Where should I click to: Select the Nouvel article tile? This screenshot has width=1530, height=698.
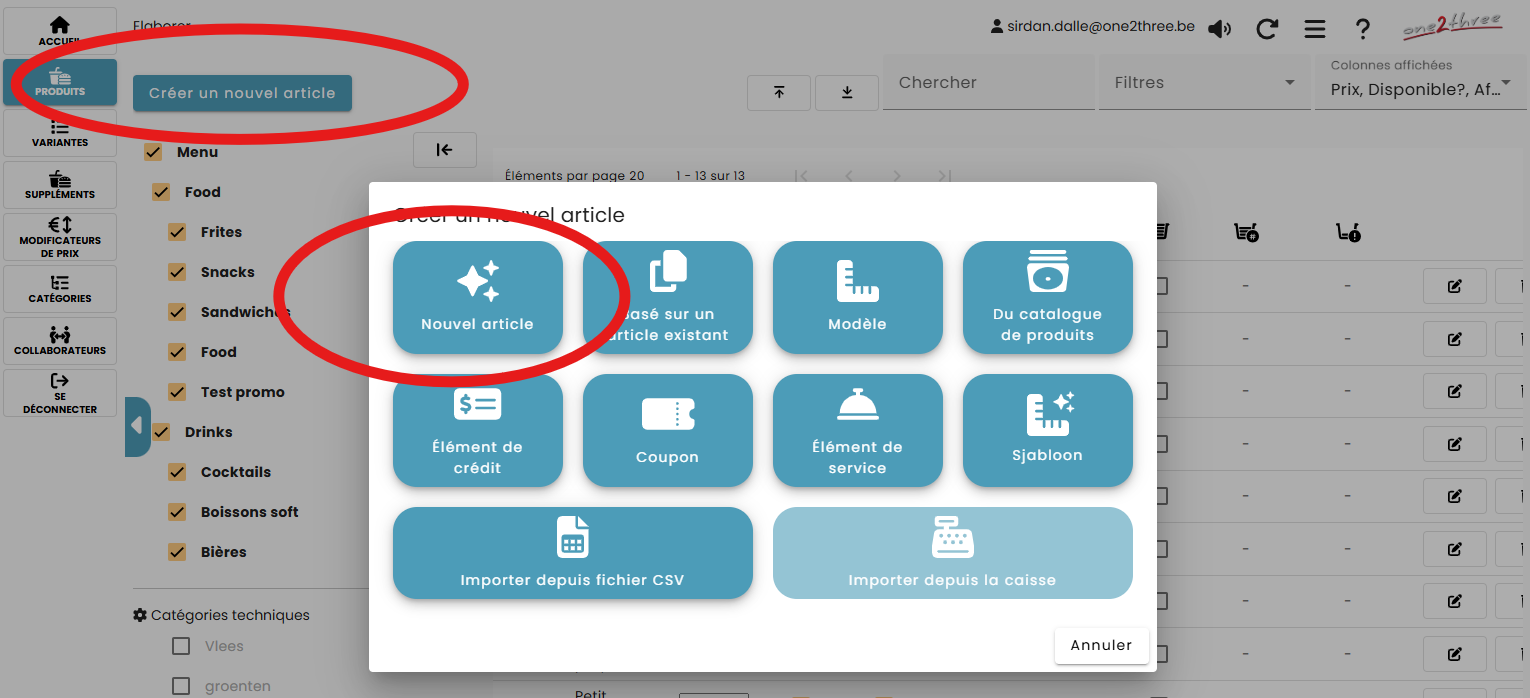(477, 297)
